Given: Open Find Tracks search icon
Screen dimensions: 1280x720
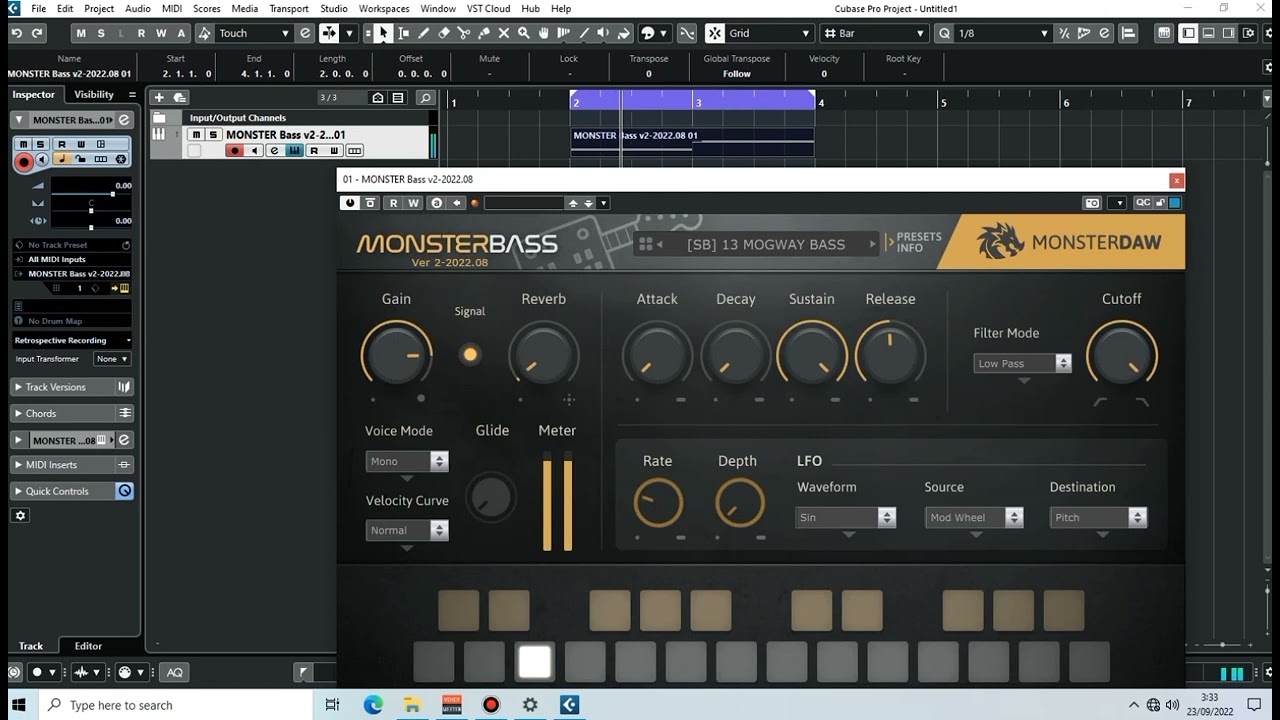Looking at the screenshot, I should tap(425, 98).
